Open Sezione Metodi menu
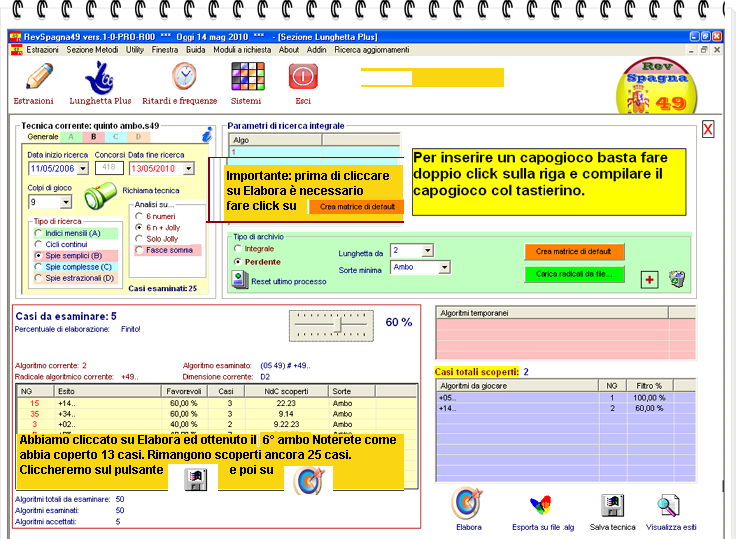736x539 pixels. pyautogui.click(x=92, y=50)
